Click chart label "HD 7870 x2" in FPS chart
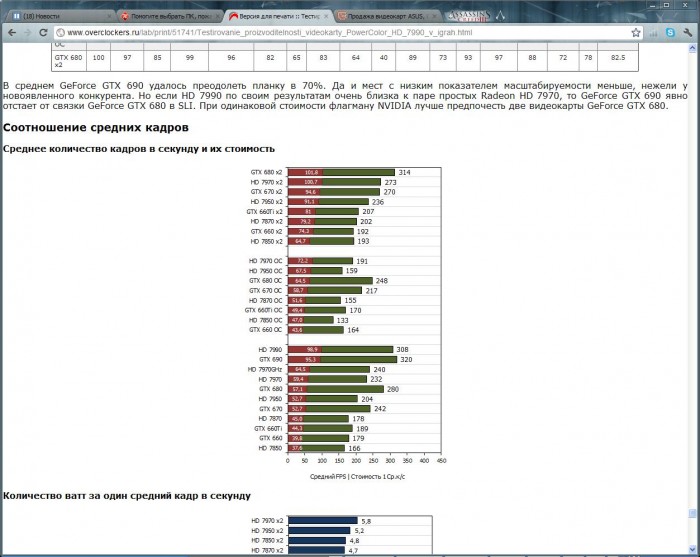The width and height of the screenshot is (700, 557). click(266, 221)
